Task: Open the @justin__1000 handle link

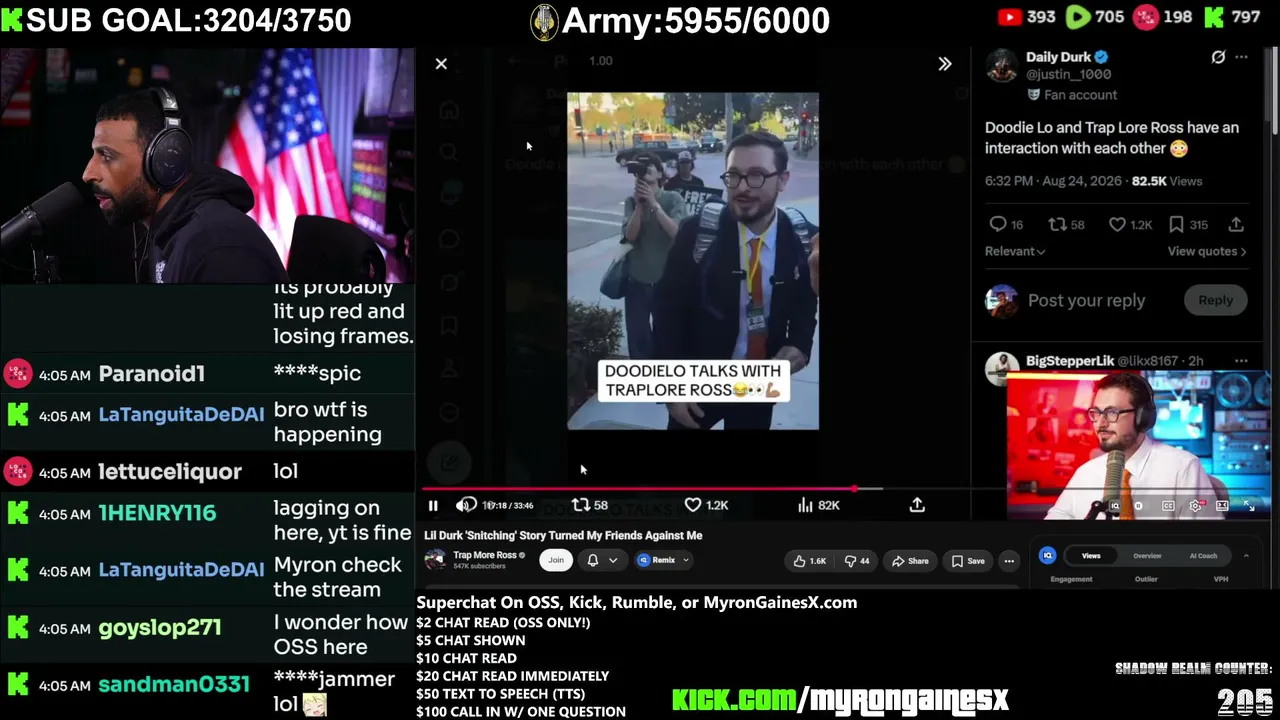Action: [x=1068, y=74]
